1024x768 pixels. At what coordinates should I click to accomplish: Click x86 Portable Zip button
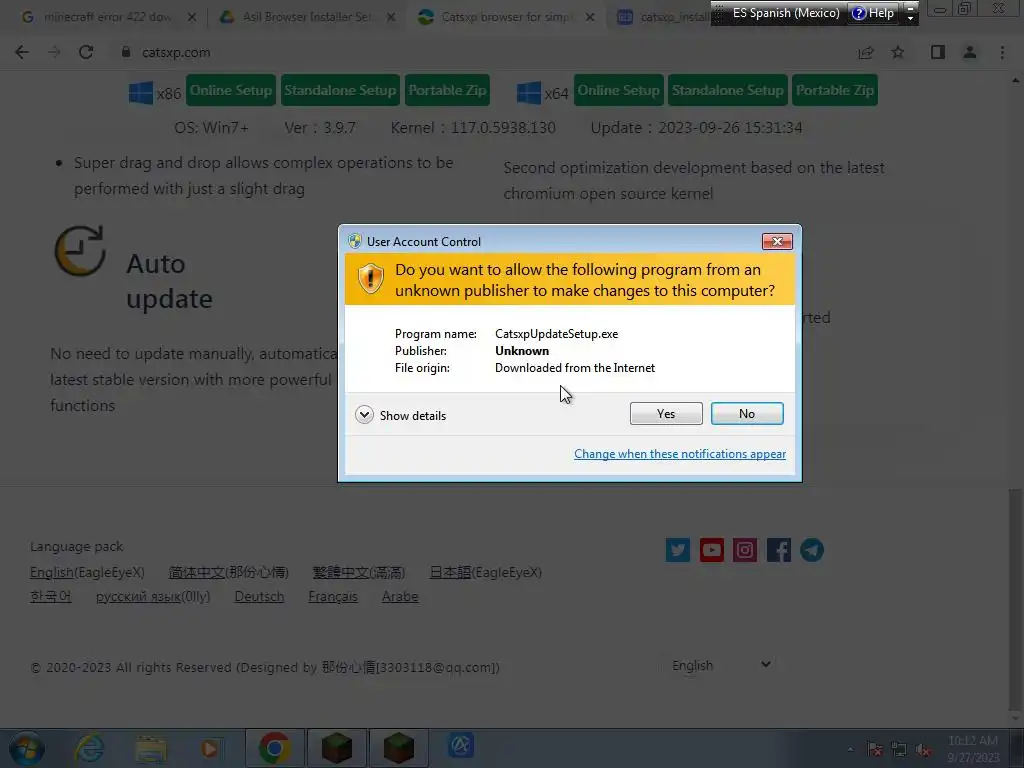447,90
